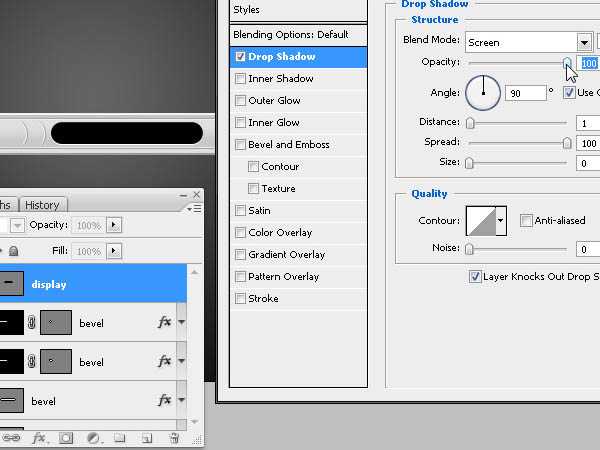Open the layer Opacity slider arrow

[112, 226]
